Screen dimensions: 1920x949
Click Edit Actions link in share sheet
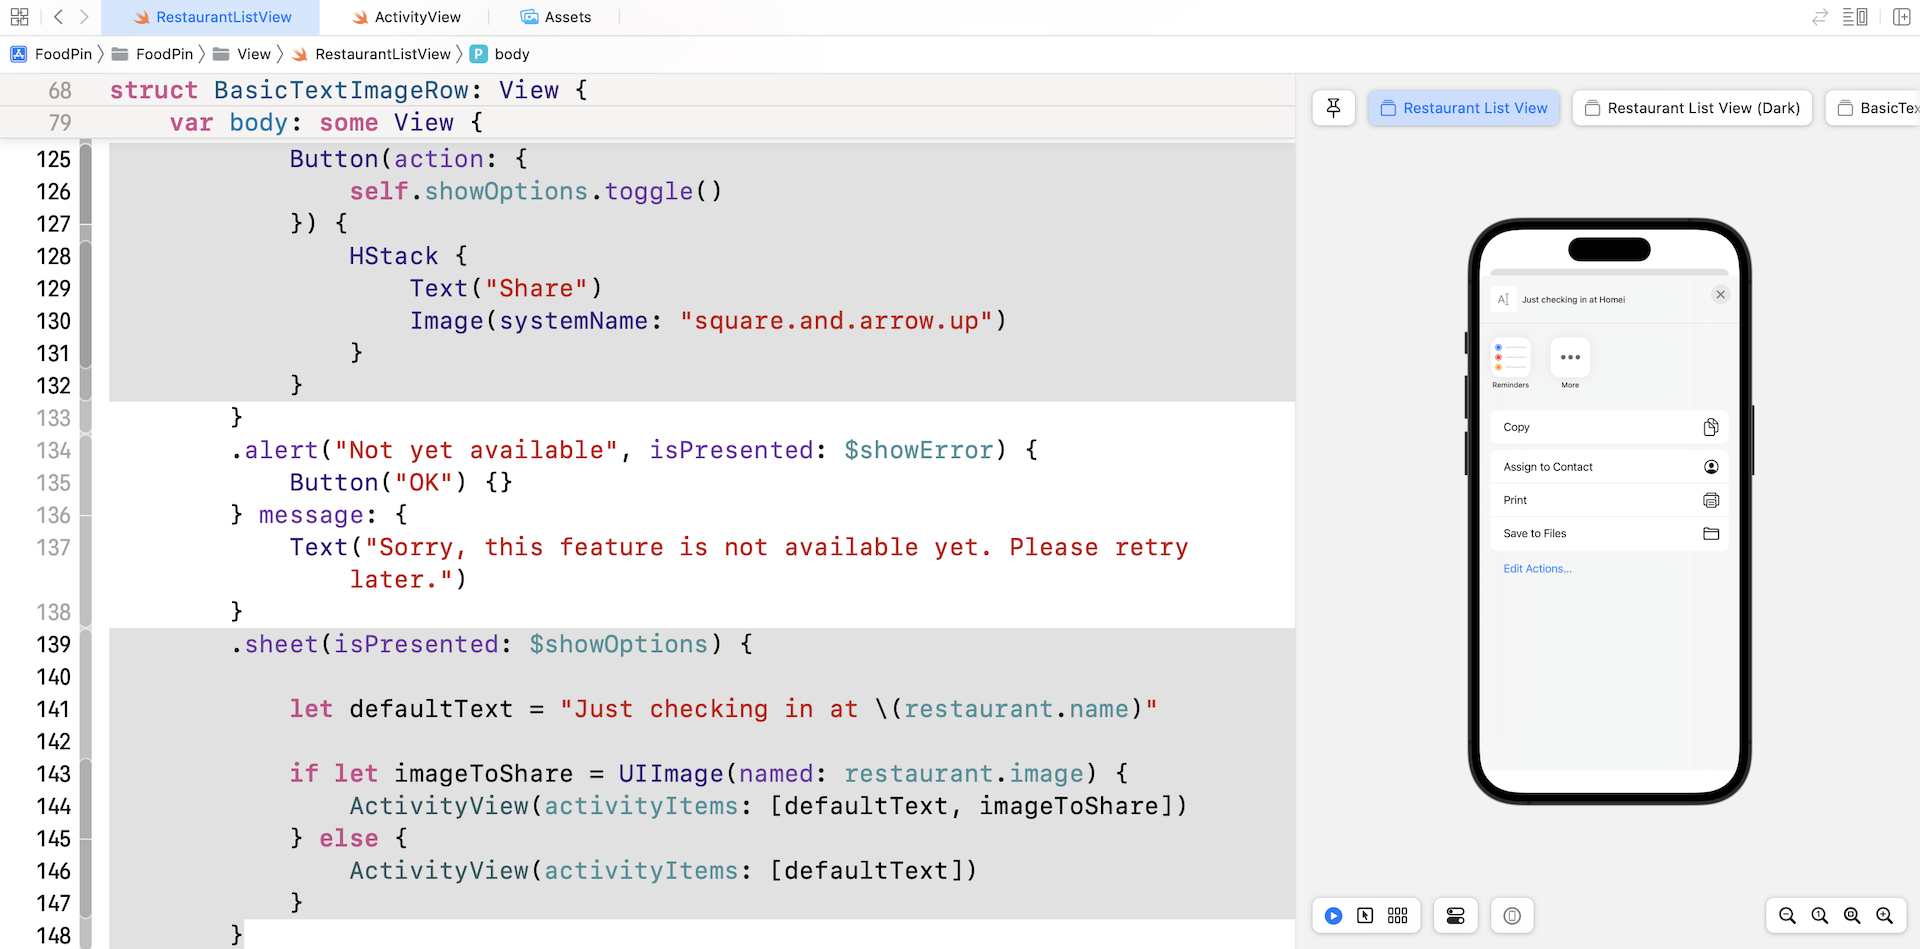click(x=1537, y=569)
